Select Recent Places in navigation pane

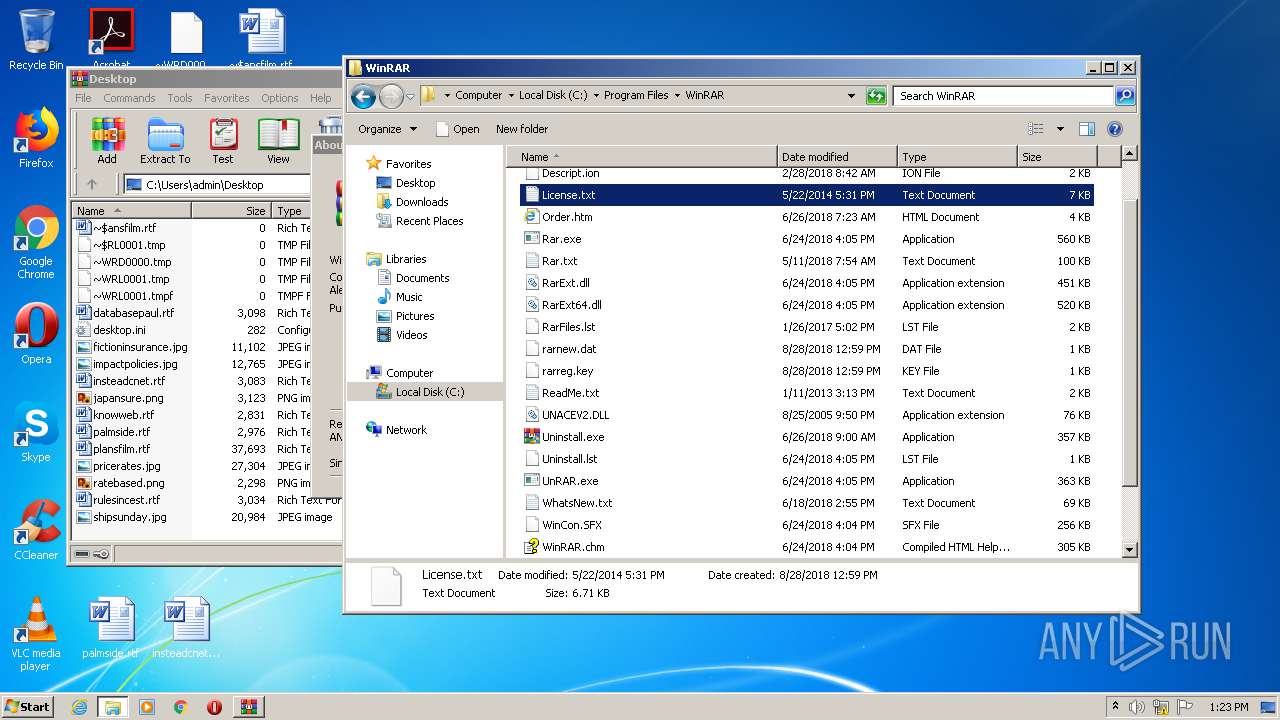tap(429, 221)
